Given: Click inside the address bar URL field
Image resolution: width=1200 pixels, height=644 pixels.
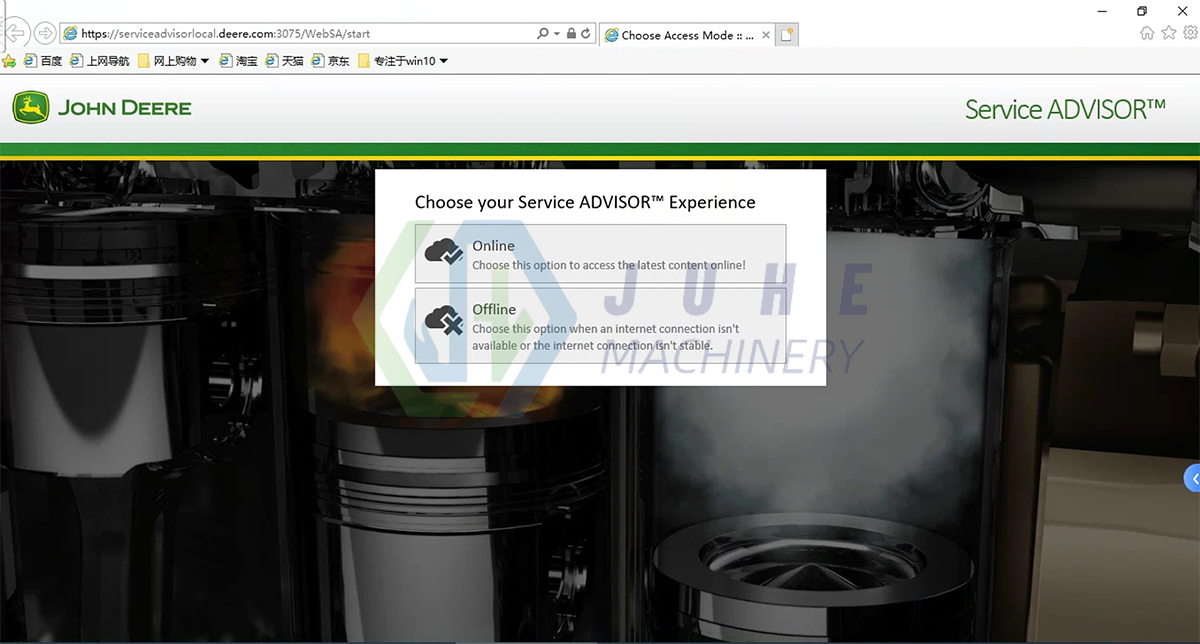Looking at the screenshot, I should click(300, 33).
